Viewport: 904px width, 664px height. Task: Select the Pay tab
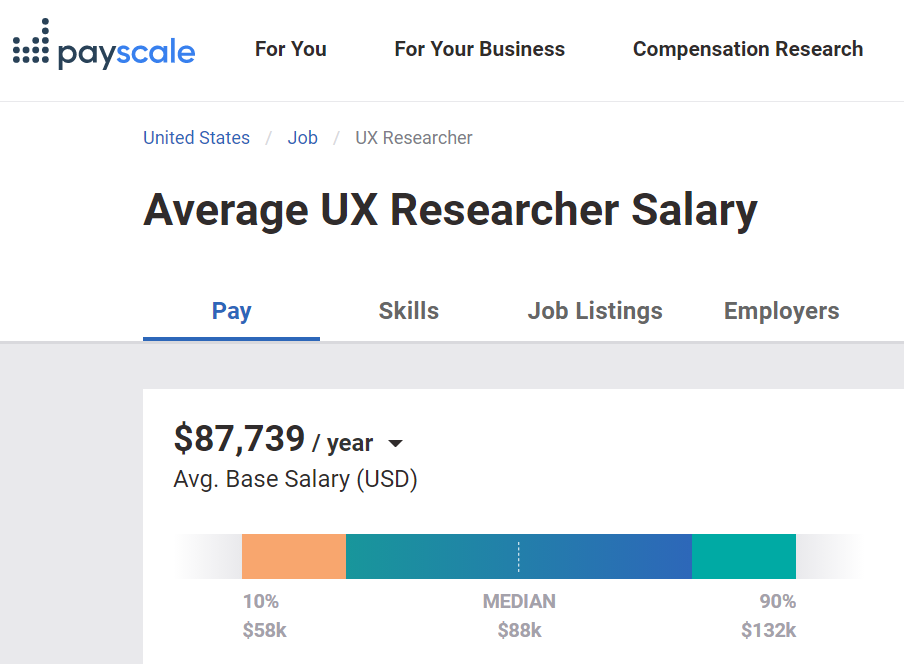point(231,311)
